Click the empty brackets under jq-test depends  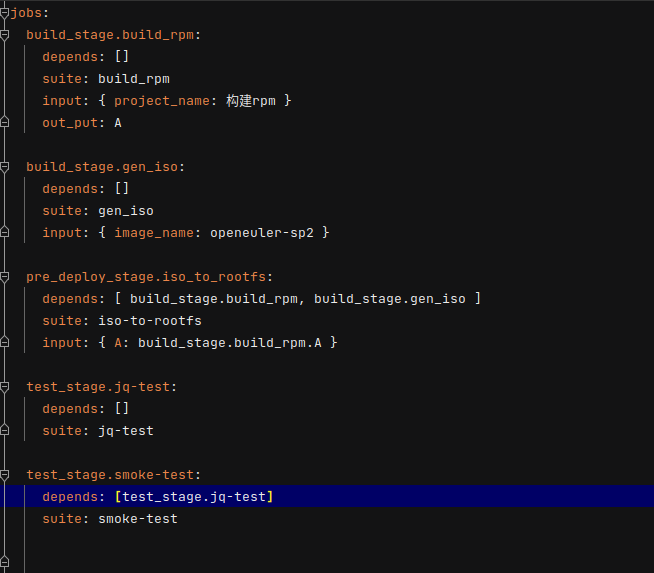click(x=122, y=409)
